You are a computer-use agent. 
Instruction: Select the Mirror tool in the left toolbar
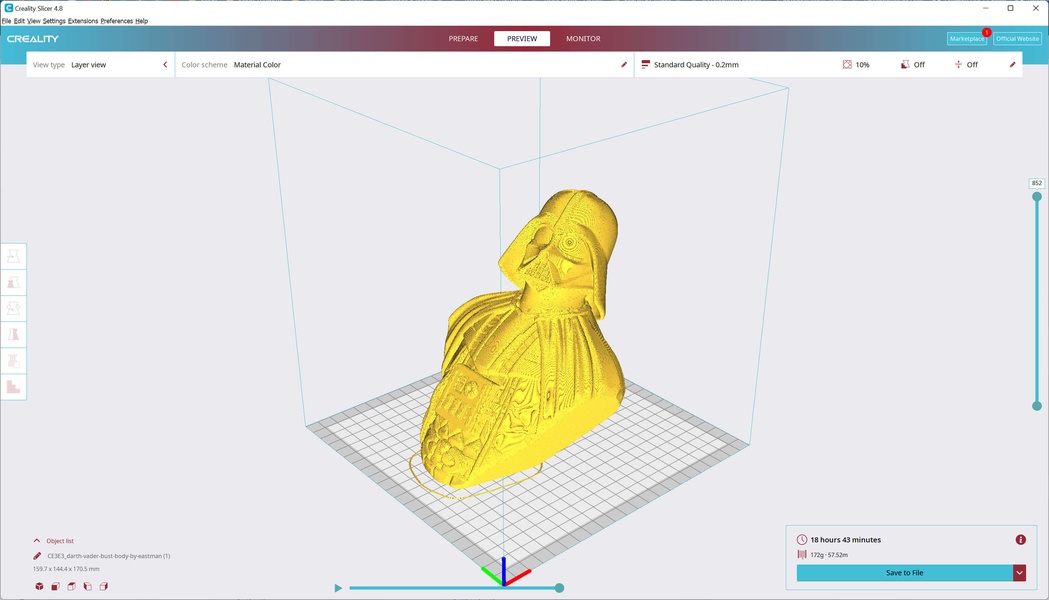(x=13, y=334)
